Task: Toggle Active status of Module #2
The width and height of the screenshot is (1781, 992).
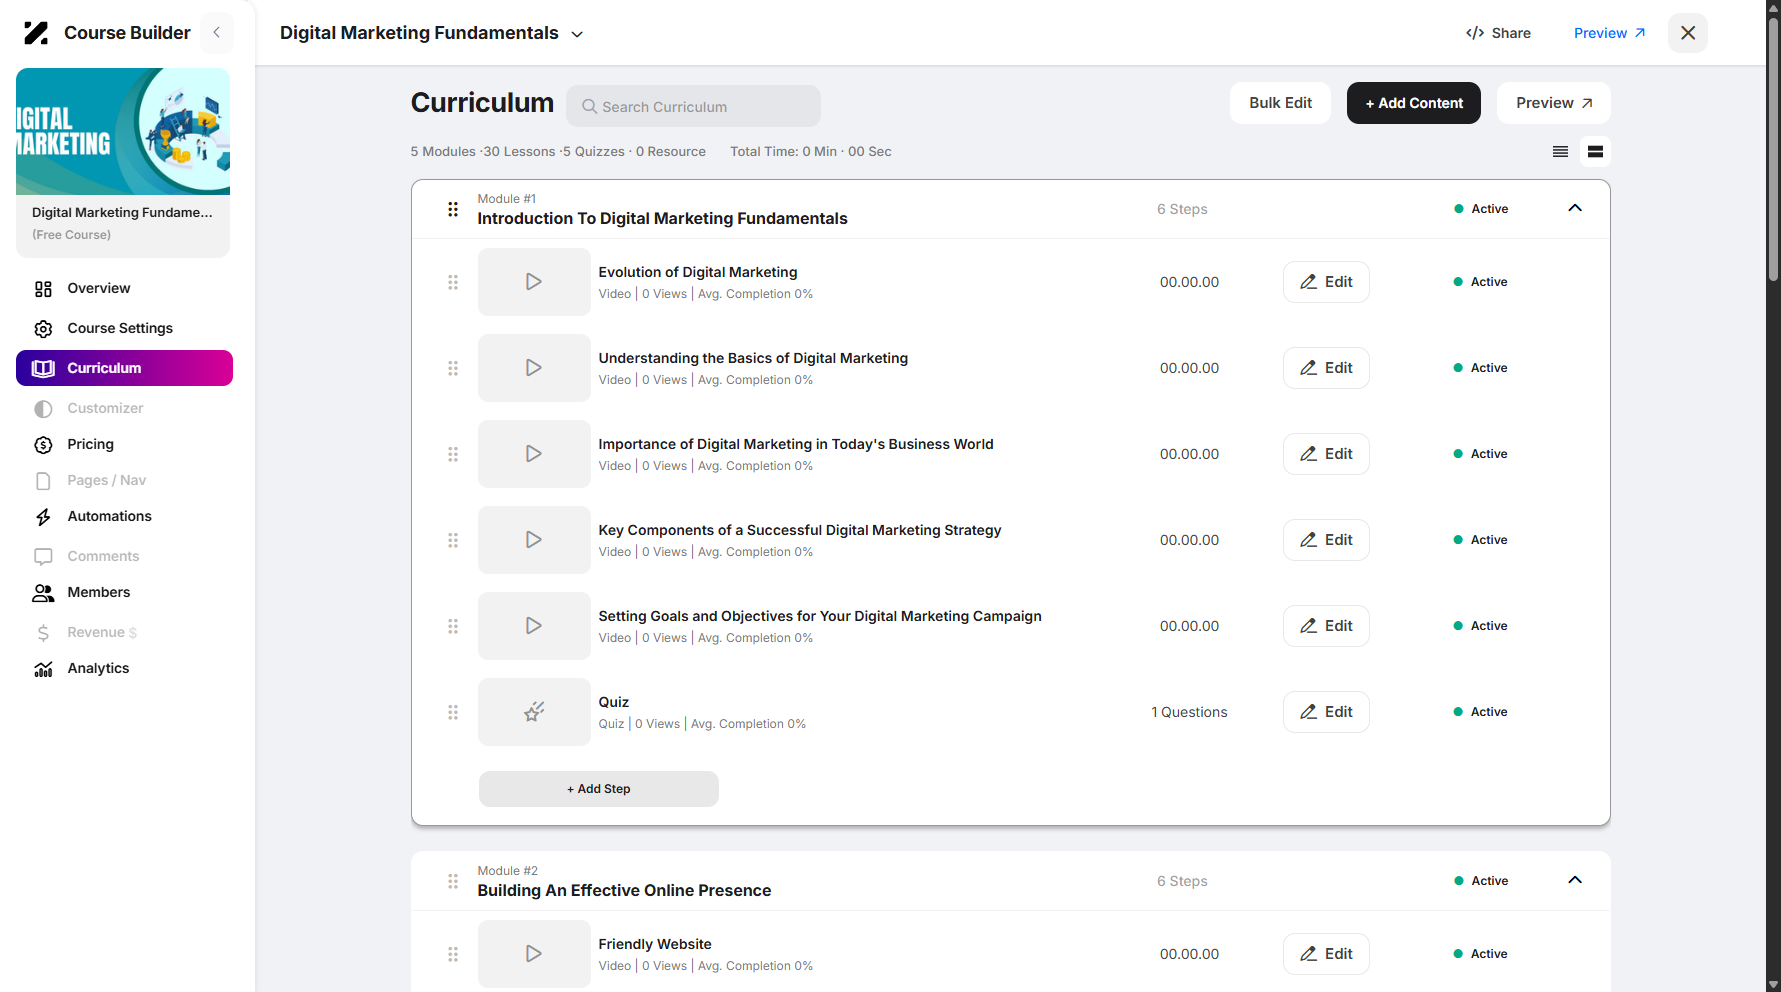Action: 1481,881
